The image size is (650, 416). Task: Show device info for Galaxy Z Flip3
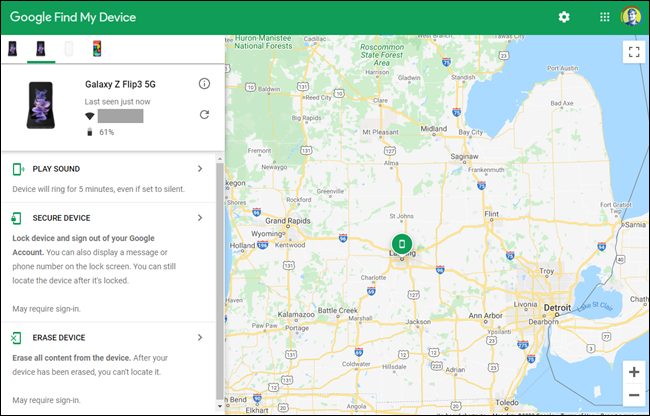click(204, 84)
